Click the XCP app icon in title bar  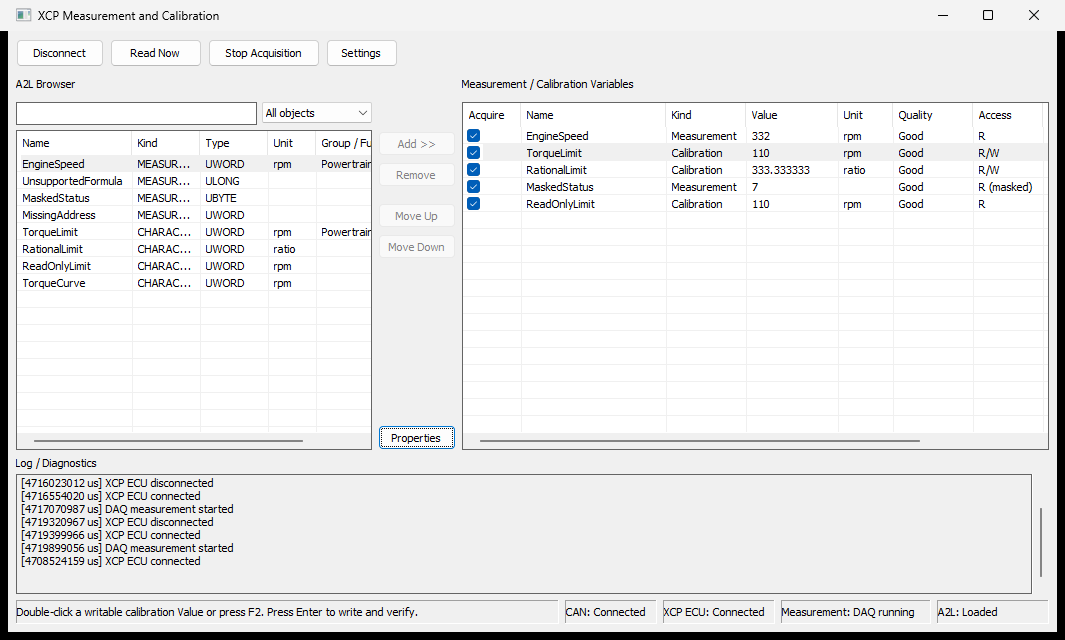point(24,15)
